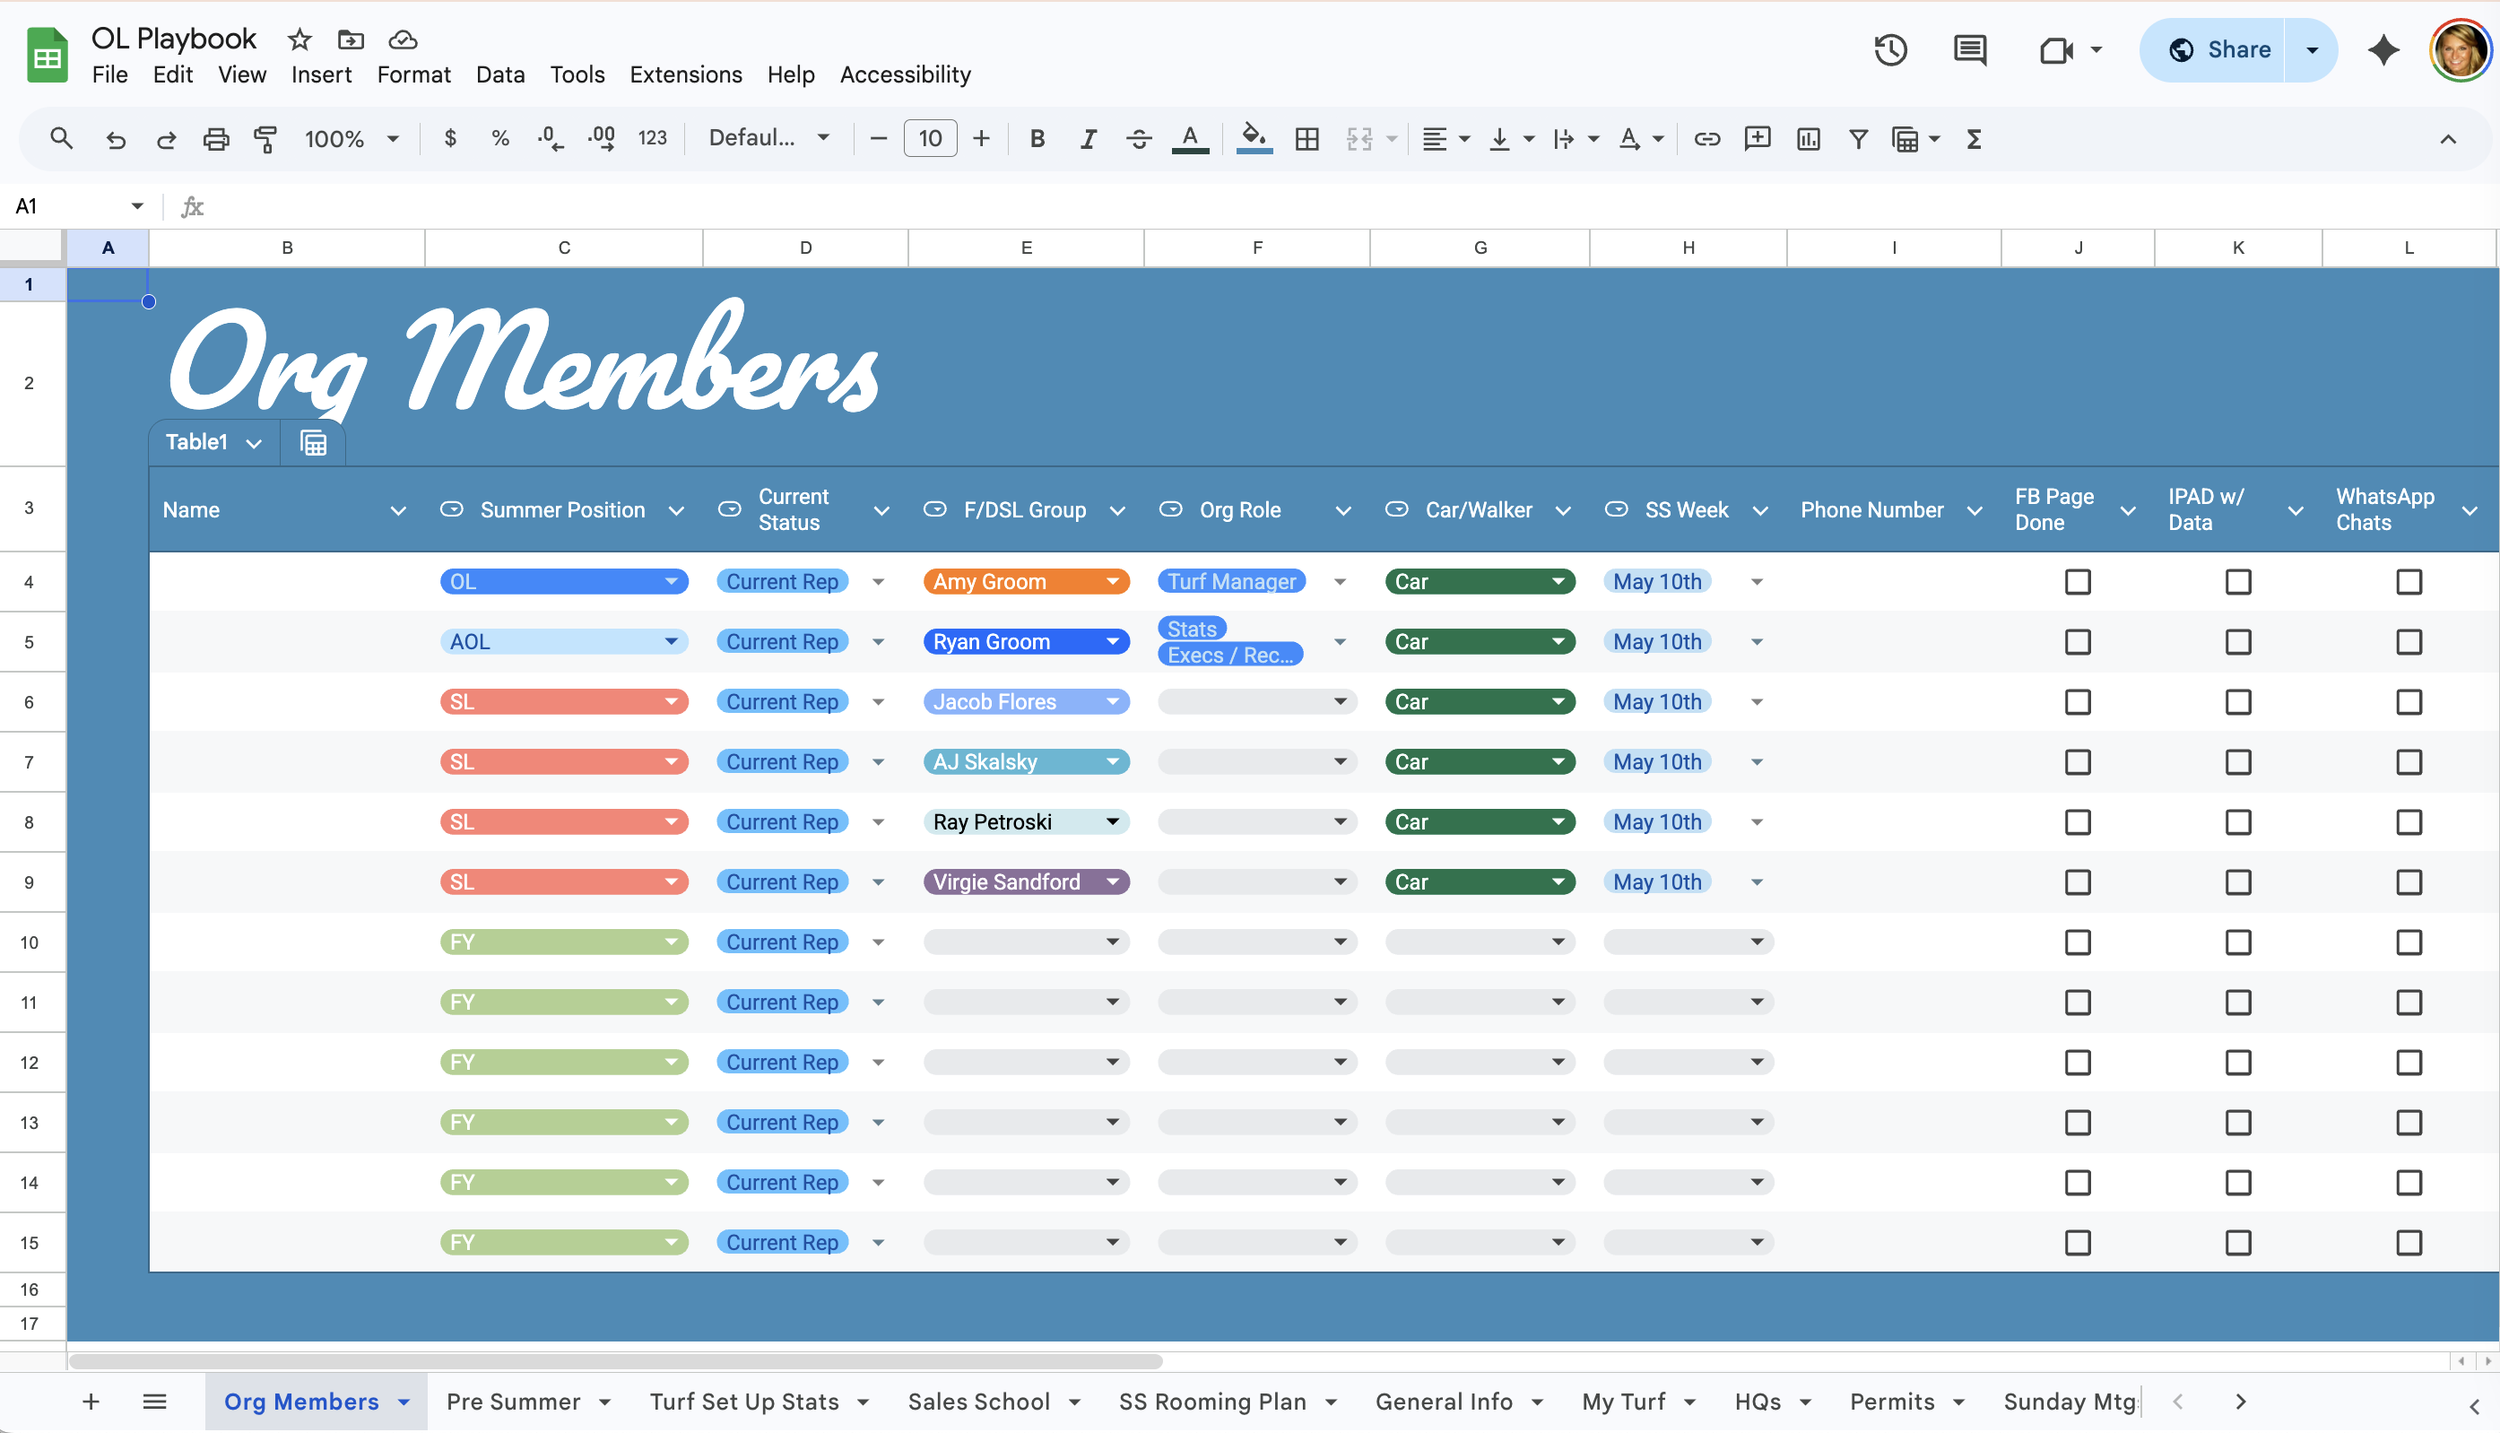
Task: Expand the zoom level 100% dropdown
Action: [x=392, y=139]
